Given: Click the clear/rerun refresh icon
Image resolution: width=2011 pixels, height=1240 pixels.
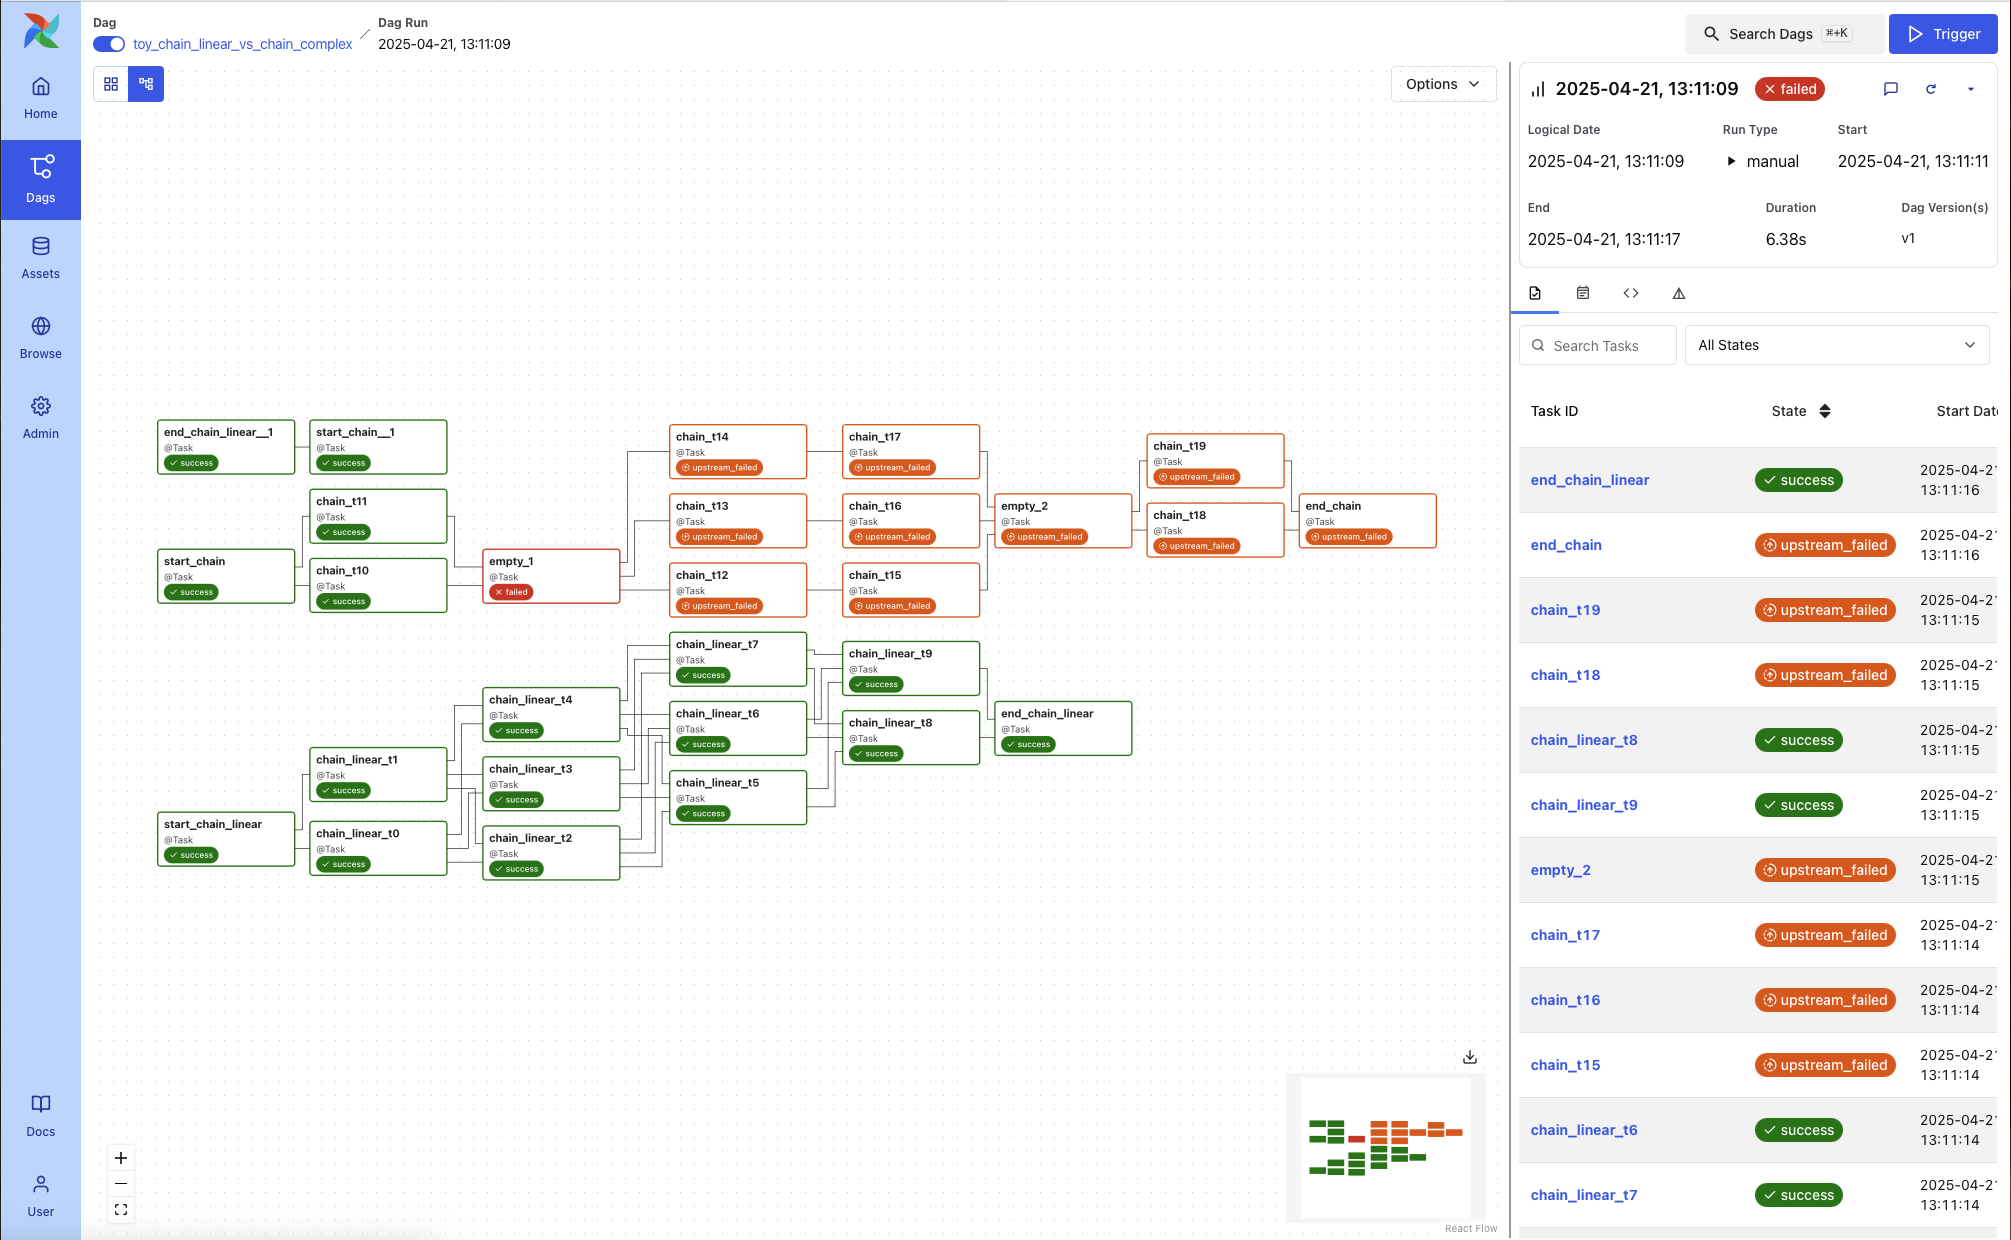Looking at the screenshot, I should click(1931, 89).
